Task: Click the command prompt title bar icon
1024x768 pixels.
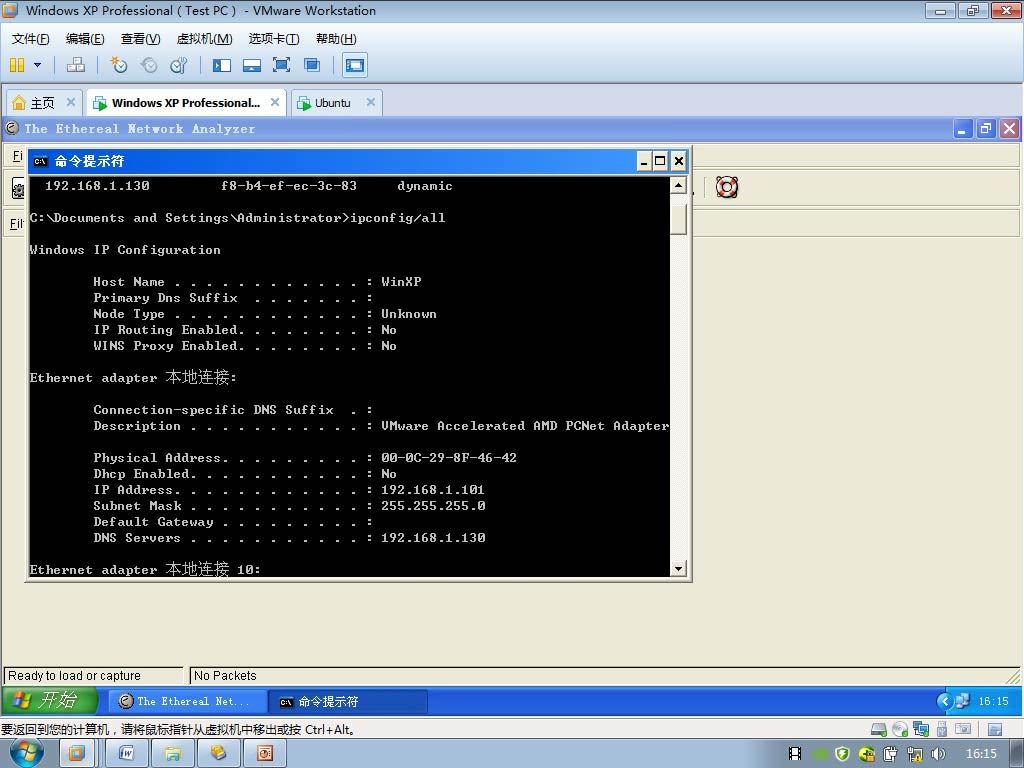Action: tap(40, 161)
